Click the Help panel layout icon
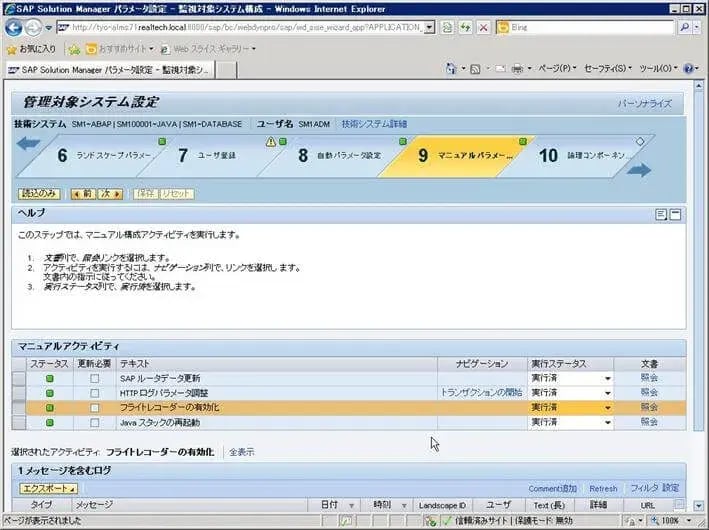The width and height of the screenshot is (709, 530). coord(661,214)
